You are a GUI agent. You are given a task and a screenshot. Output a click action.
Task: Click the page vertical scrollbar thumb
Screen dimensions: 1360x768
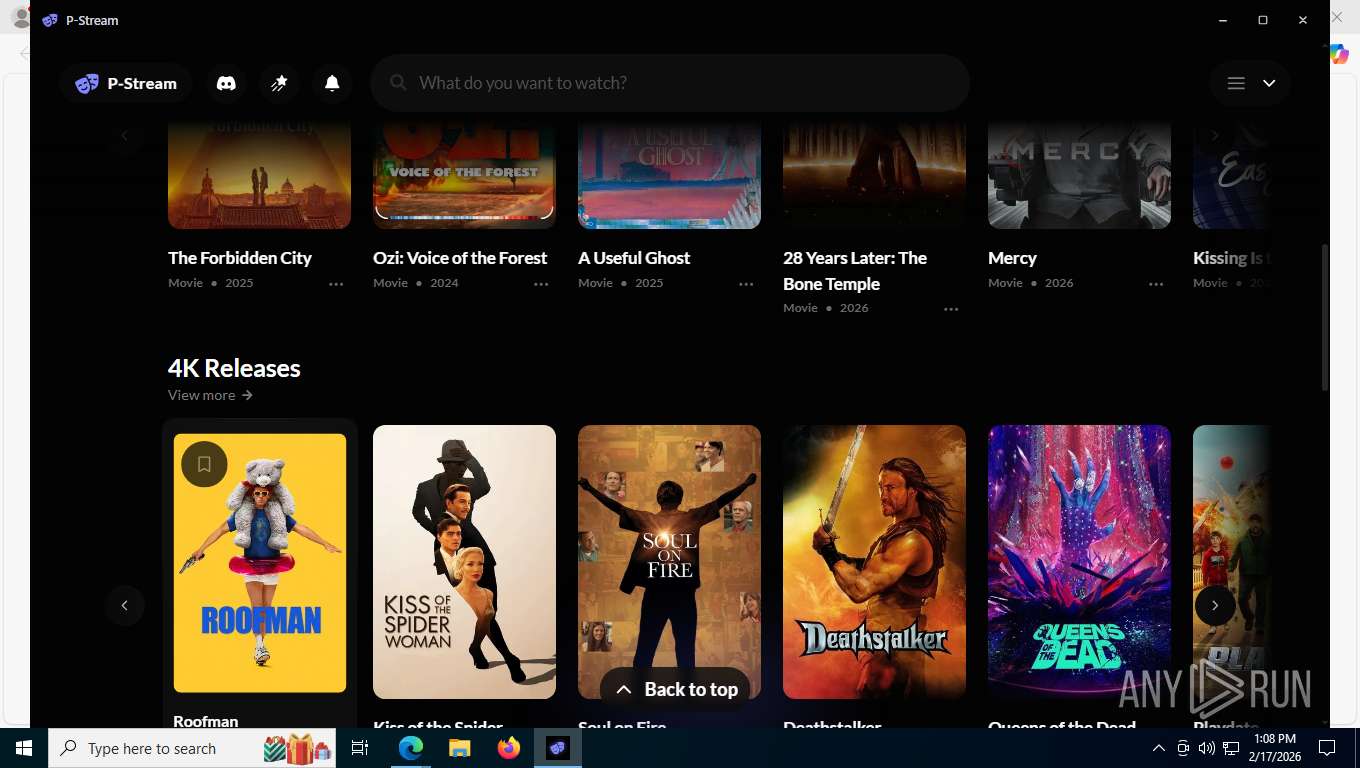click(1325, 316)
